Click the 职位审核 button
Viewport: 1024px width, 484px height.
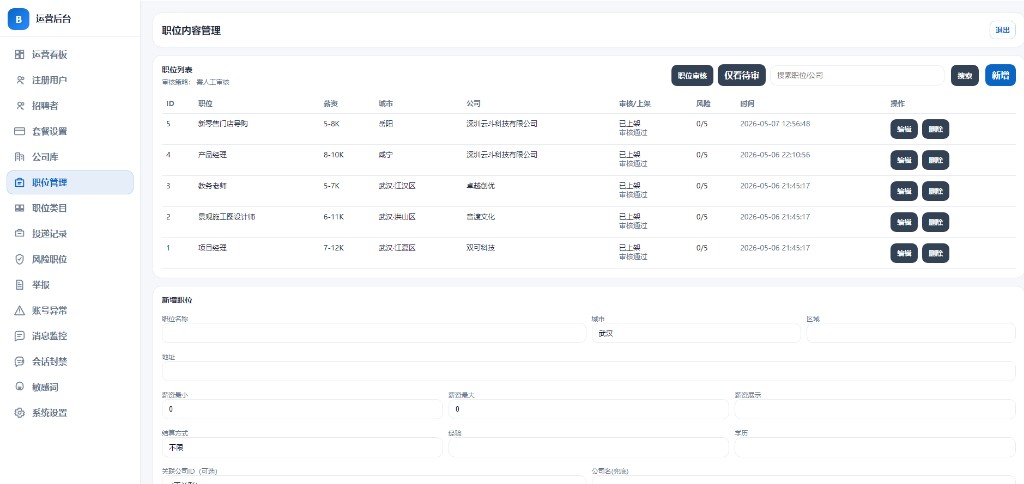pyautogui.click(x=692, y=75)
